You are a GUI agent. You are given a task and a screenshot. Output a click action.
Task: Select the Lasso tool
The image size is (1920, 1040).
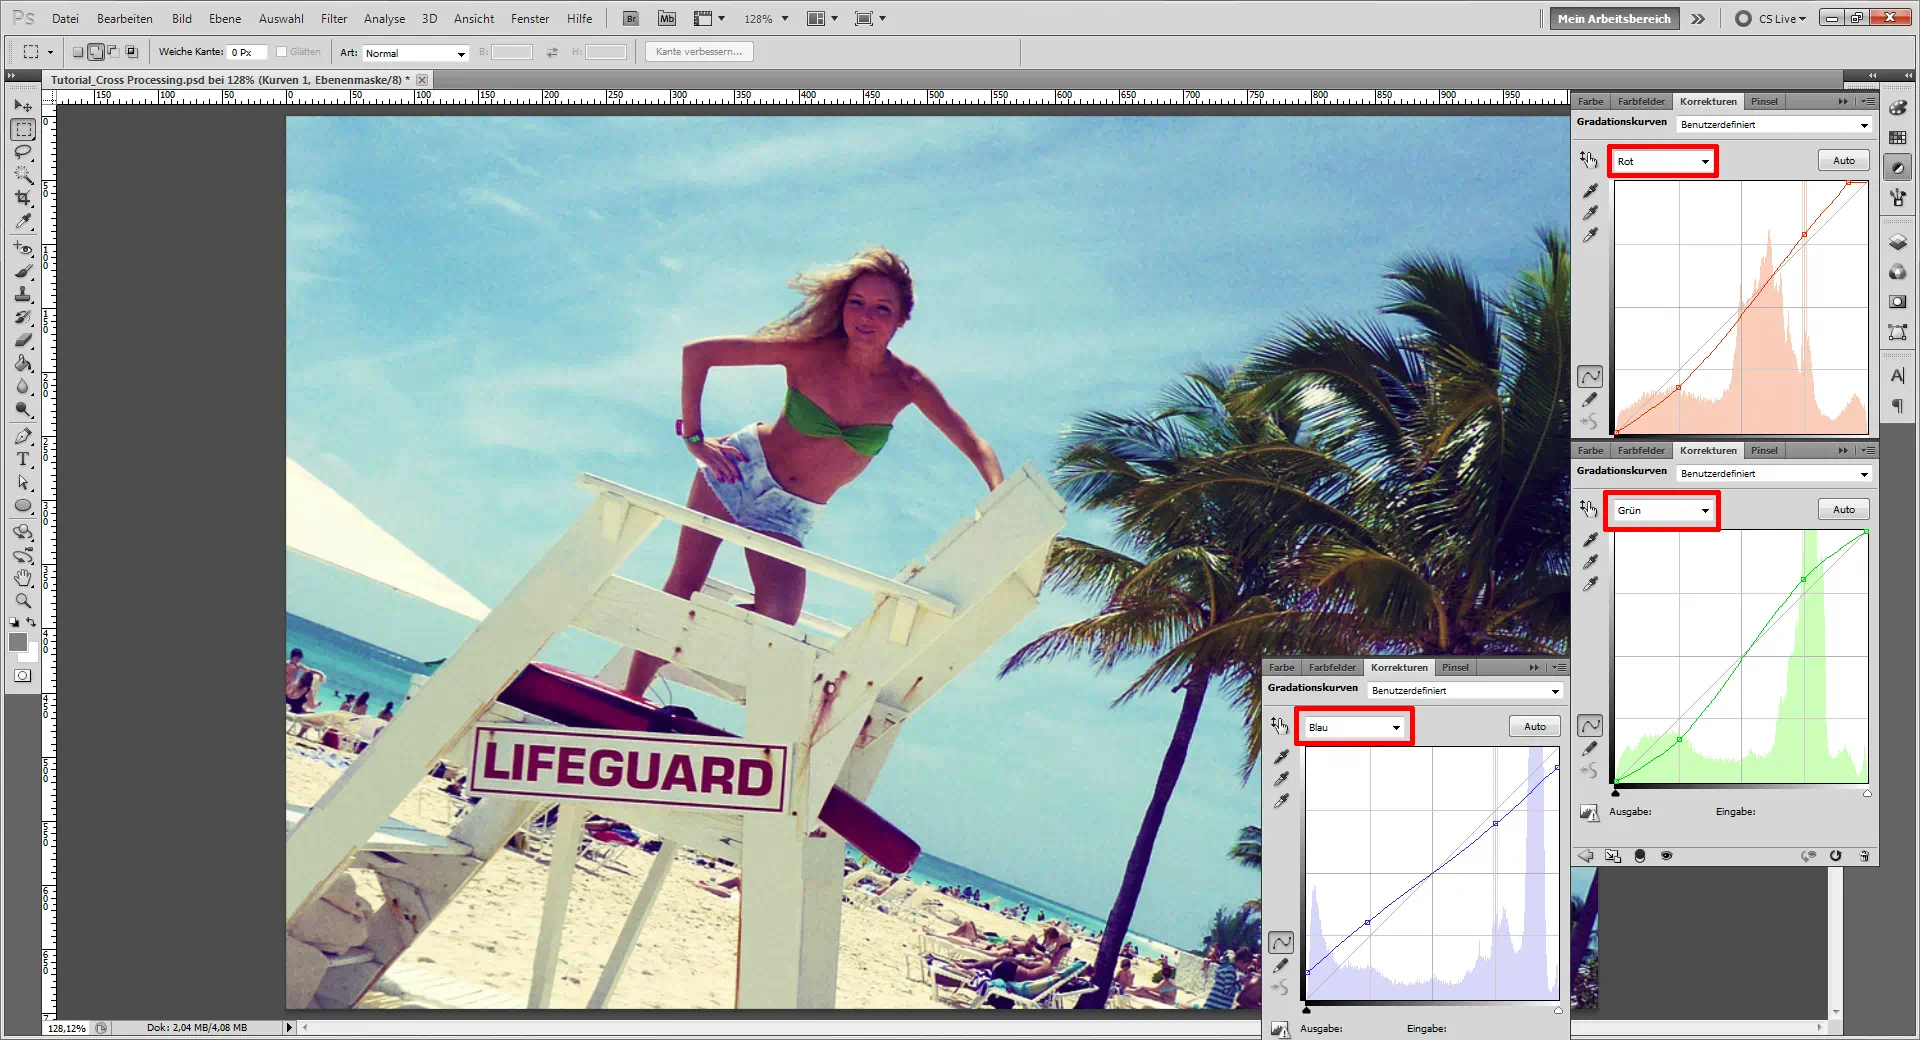click(x=23, y=152)
